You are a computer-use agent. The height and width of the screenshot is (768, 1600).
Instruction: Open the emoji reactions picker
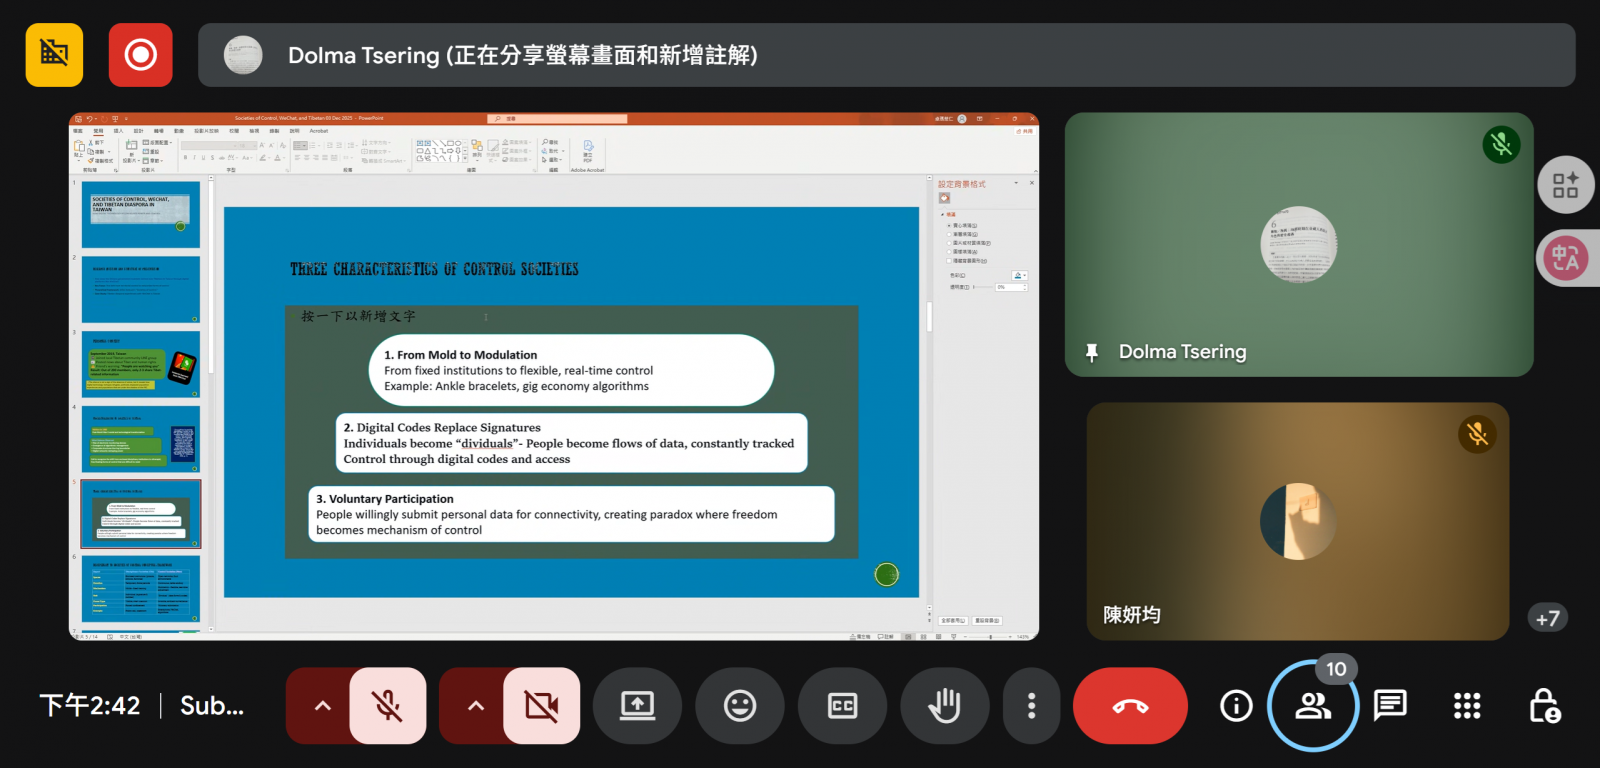(739, 706)
